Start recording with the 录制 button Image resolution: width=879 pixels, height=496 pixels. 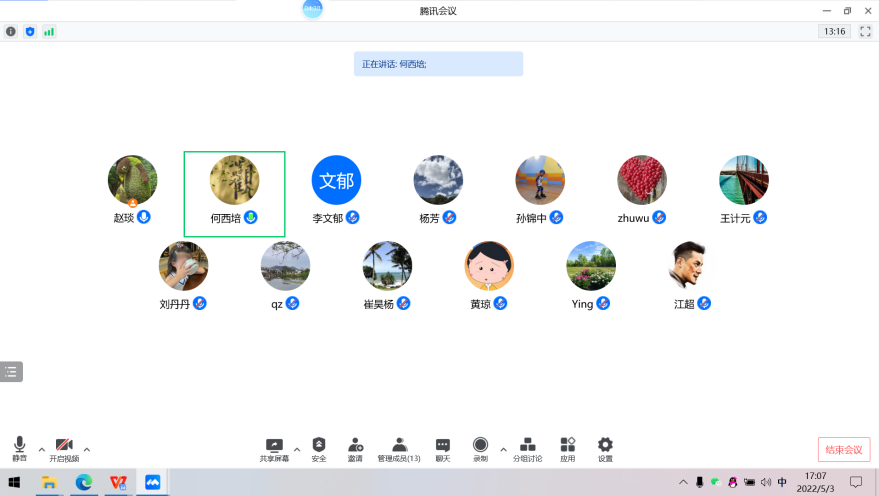pos(481,448)
